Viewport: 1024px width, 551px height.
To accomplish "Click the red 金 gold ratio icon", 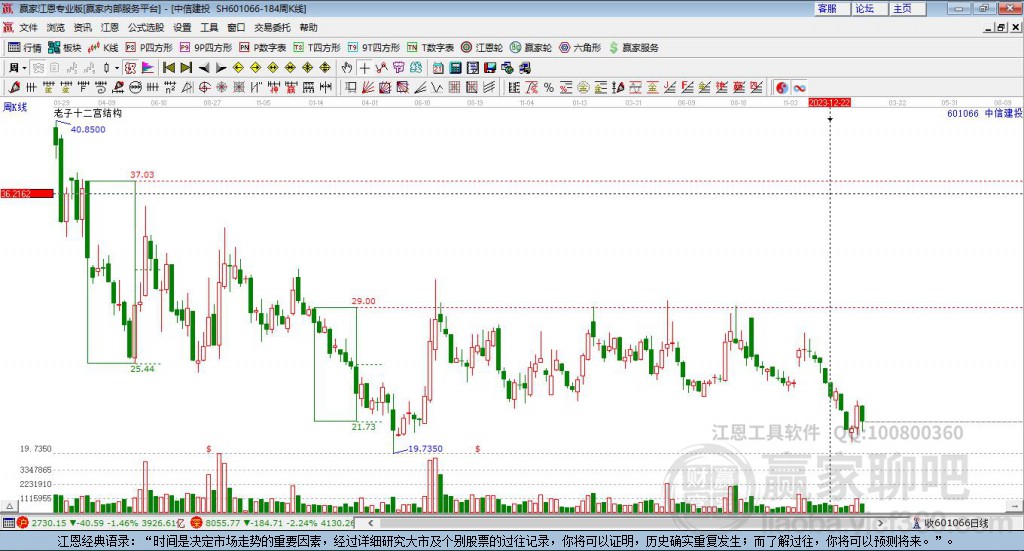I will click(652, 87).
